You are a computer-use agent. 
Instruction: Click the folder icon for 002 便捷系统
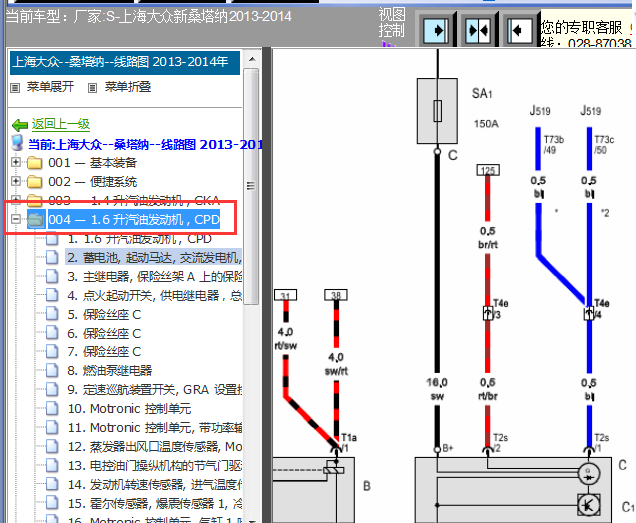coord(34,181)
